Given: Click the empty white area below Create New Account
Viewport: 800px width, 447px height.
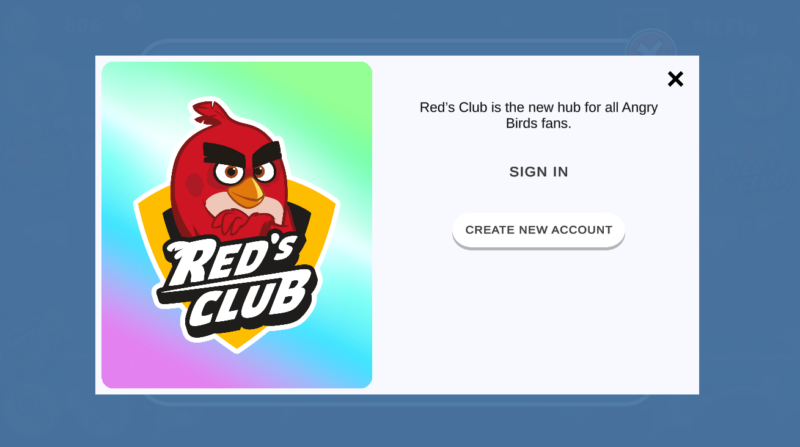Looking at the screenshot, I should pyautogui.click(x=539, y=321).
